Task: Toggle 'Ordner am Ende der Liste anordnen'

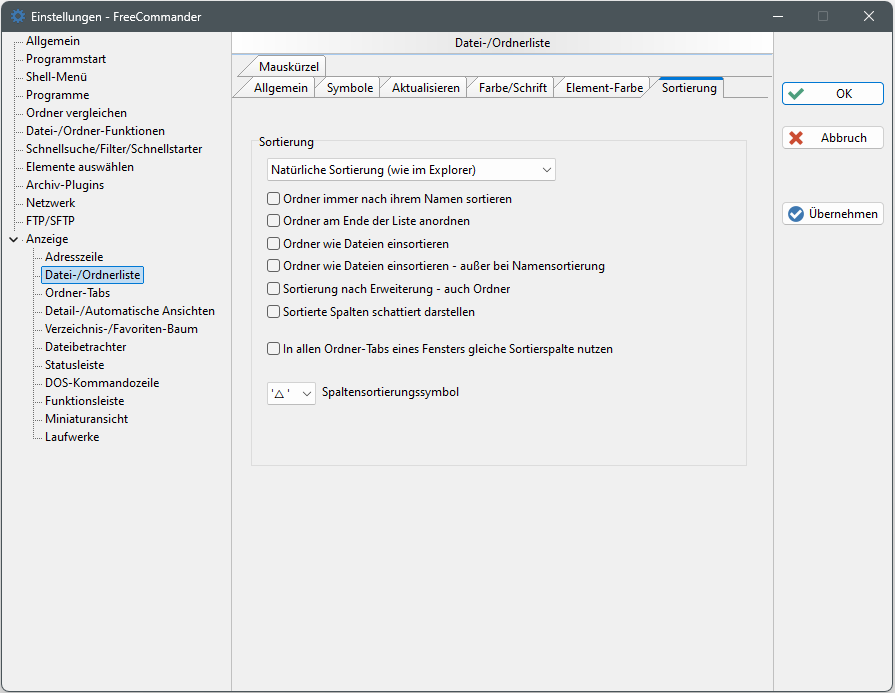Action: click(274, 221)
